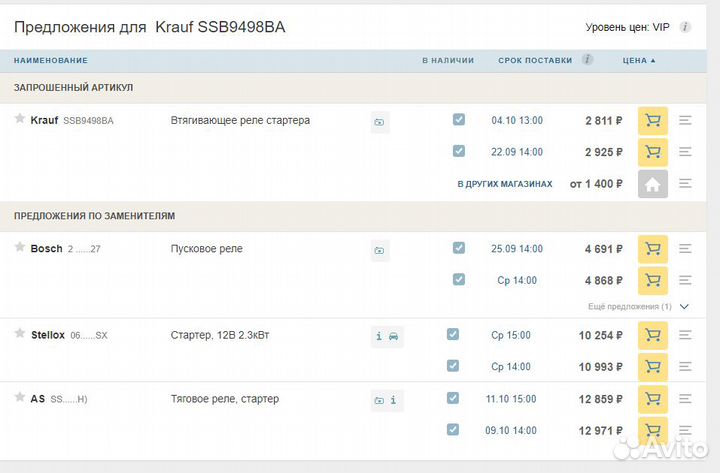
Task: Click 'Уровень цен: VIP' label
Action: pyautogui.click(x=627, y=27)
